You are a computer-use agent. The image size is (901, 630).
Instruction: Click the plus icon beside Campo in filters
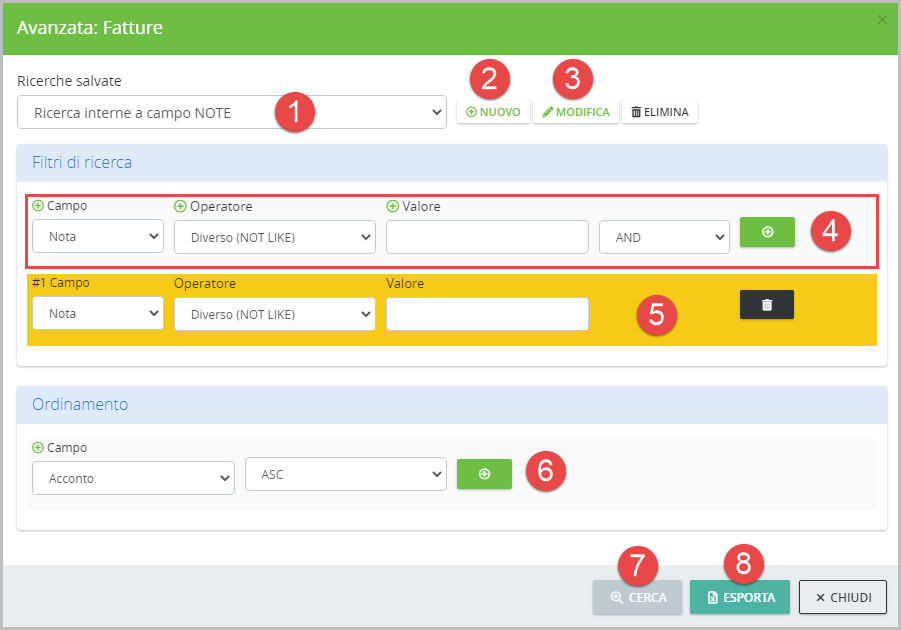(x=38, y=206)
